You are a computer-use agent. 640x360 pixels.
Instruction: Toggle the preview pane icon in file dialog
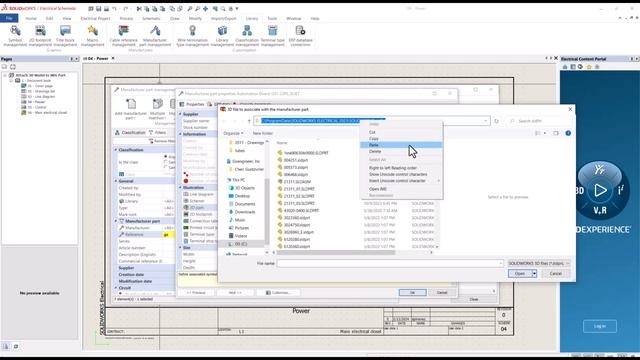(x=556, y=133)
